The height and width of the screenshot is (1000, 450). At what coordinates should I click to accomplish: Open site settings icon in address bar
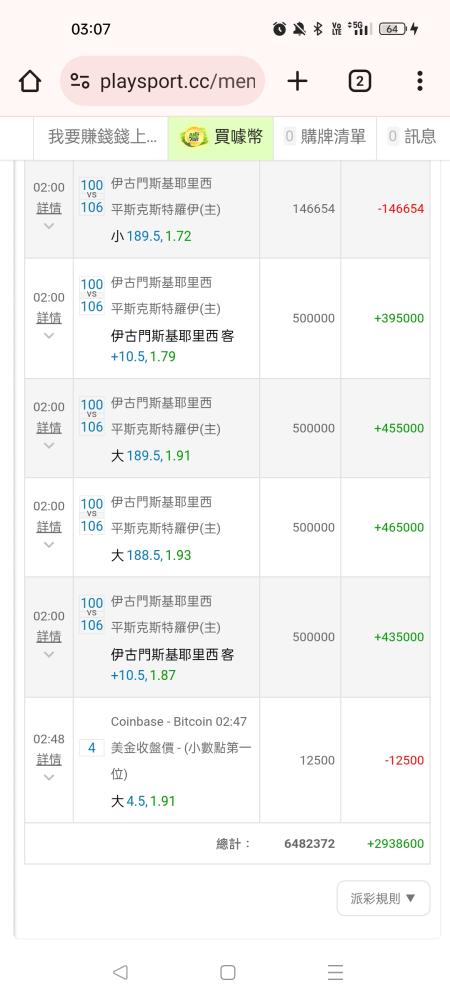click(x=80, y=81)
